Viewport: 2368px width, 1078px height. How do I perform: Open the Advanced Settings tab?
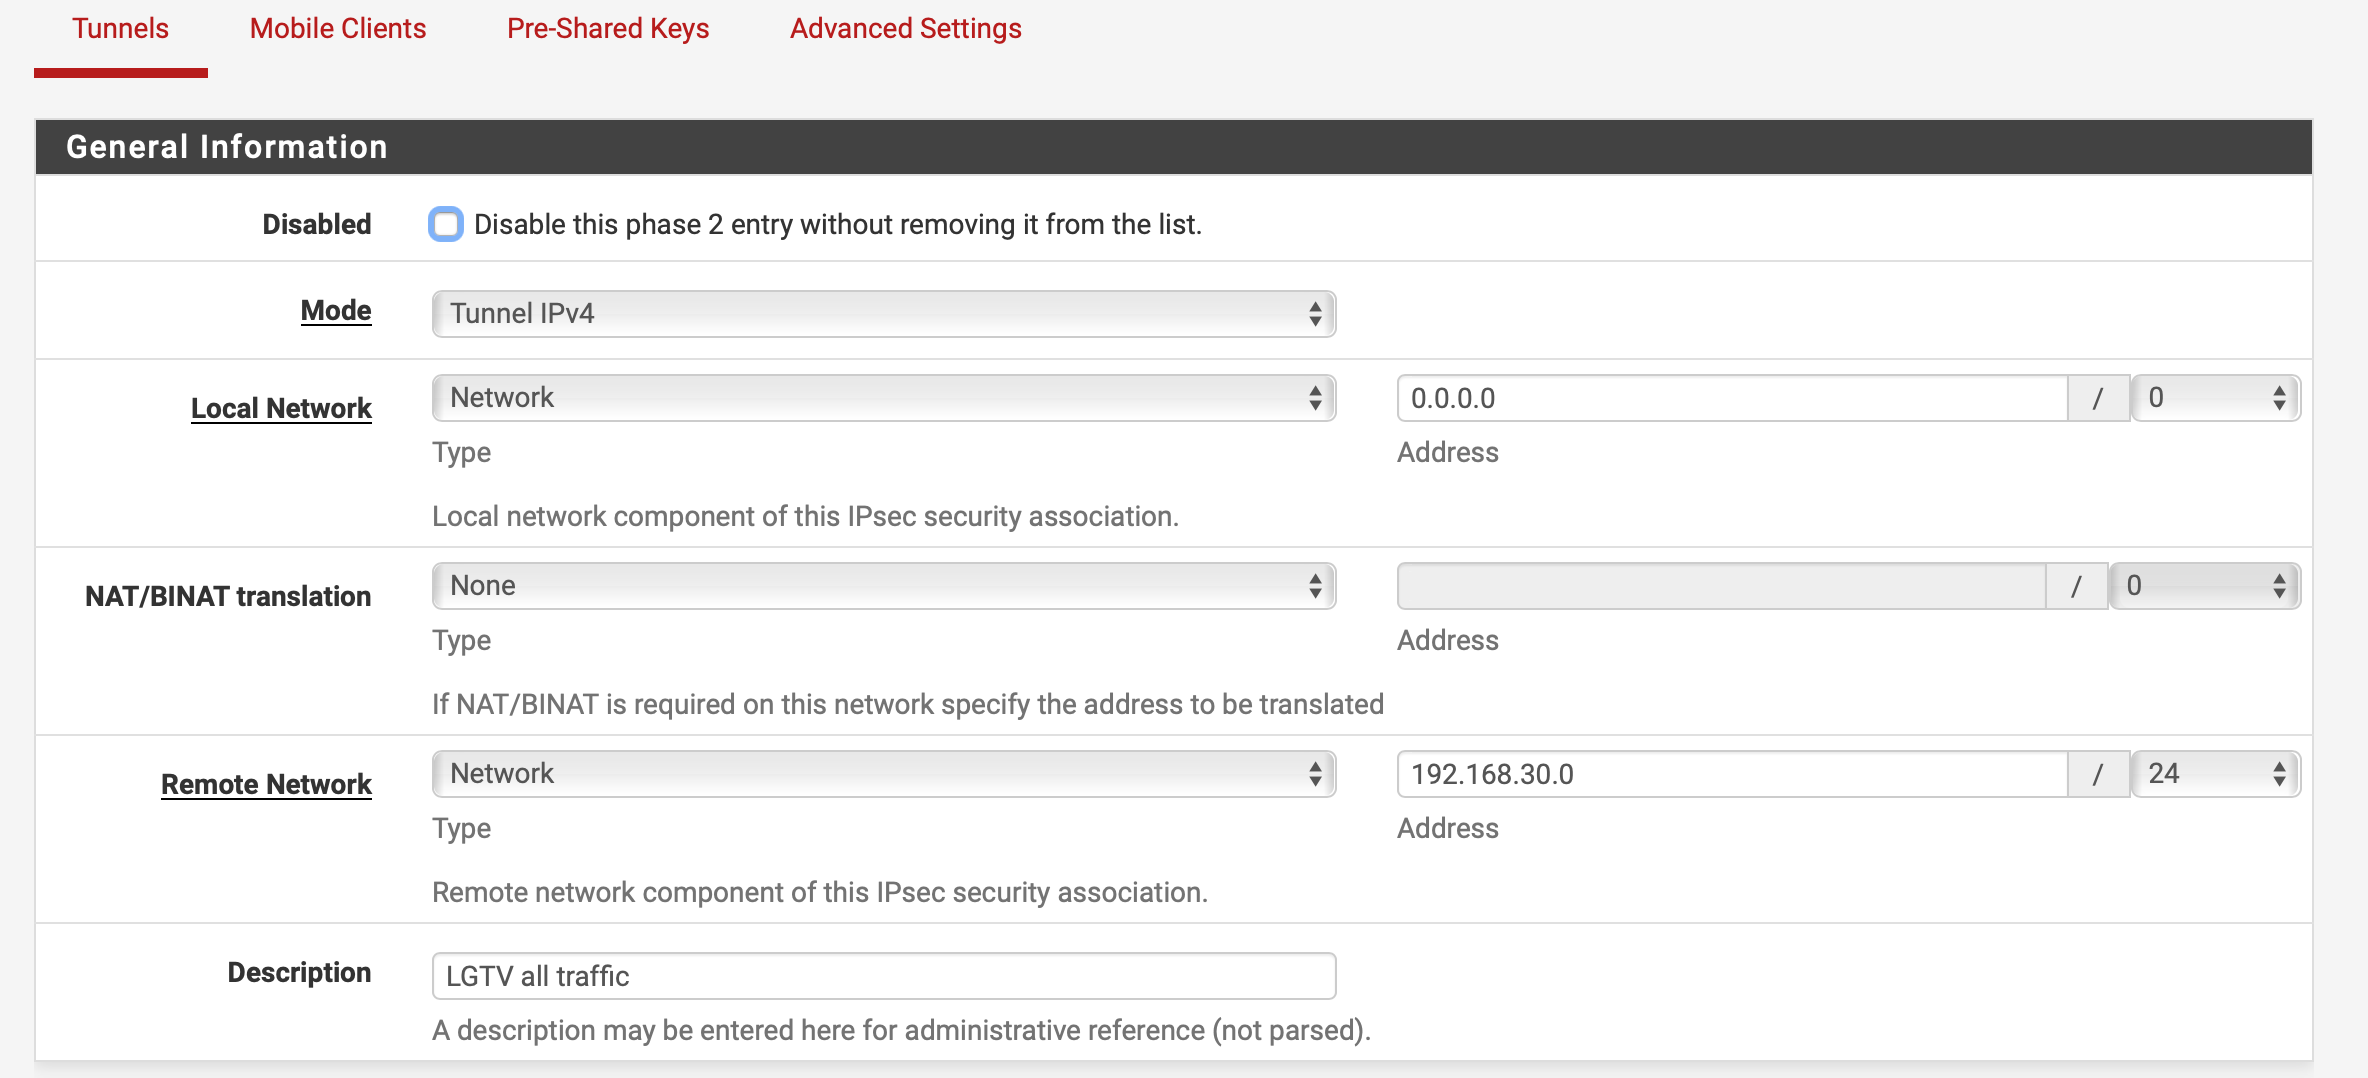pyautogui.click(x=905, y=29)
